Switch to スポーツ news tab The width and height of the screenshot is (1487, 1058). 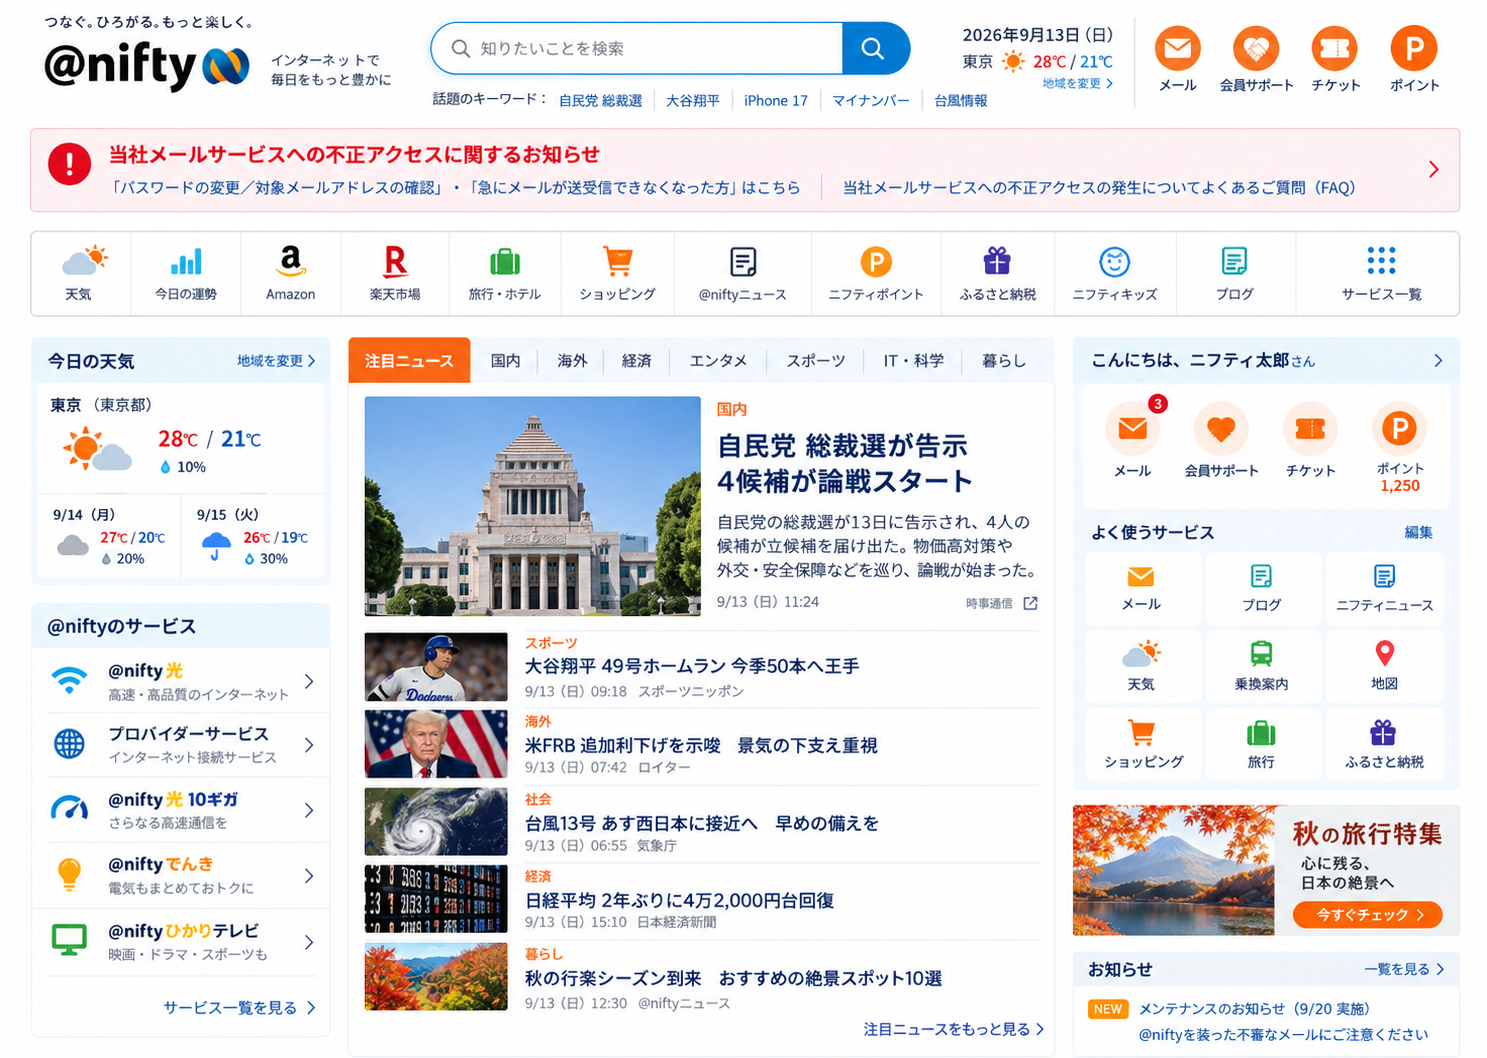coord(815,361)
